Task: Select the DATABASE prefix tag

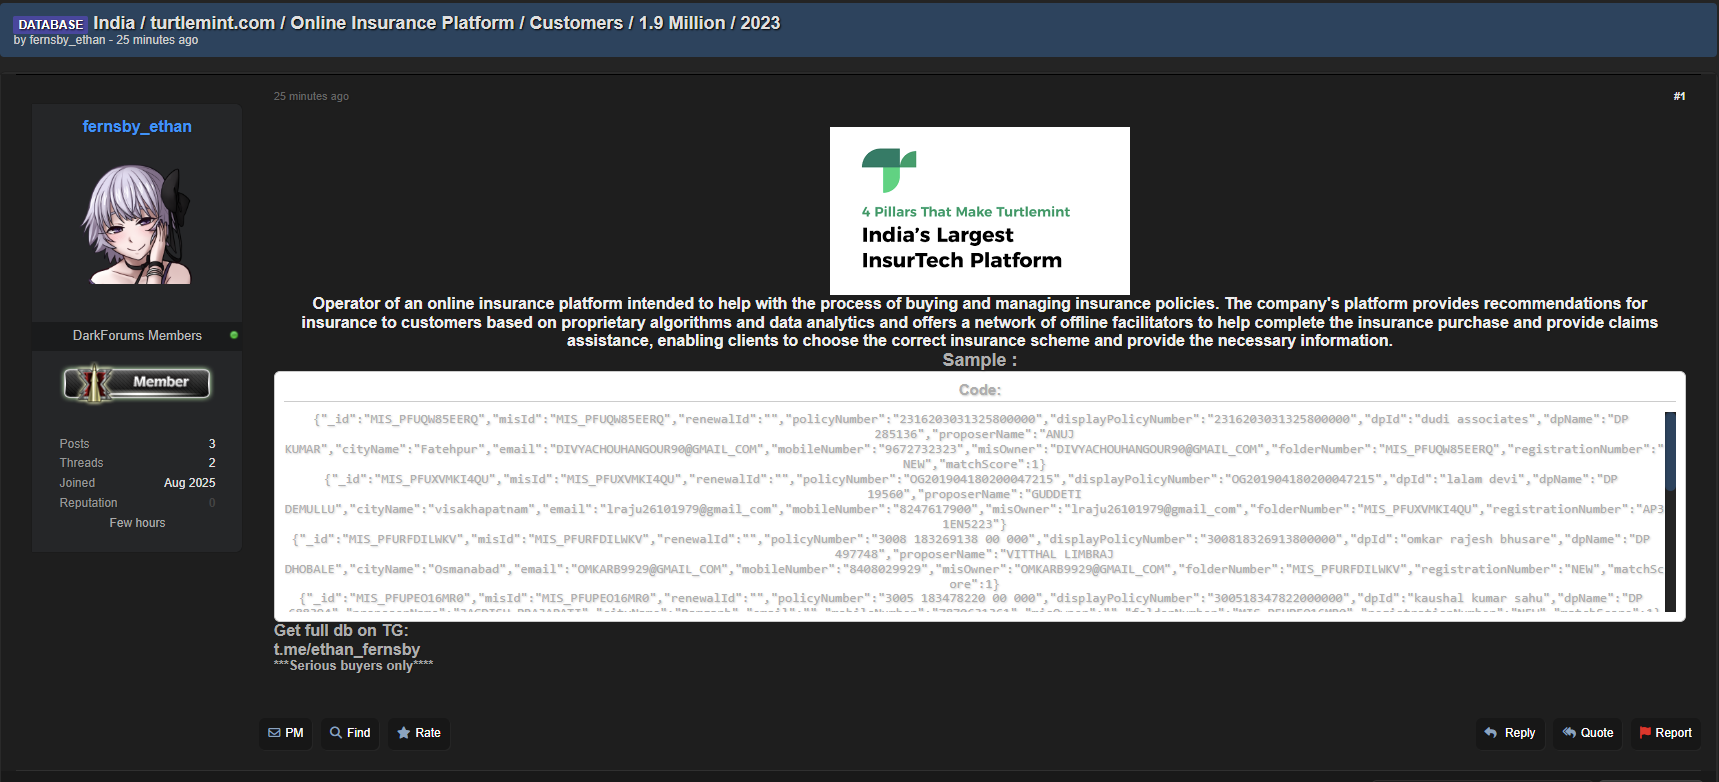Action: (x=51, y=24)
